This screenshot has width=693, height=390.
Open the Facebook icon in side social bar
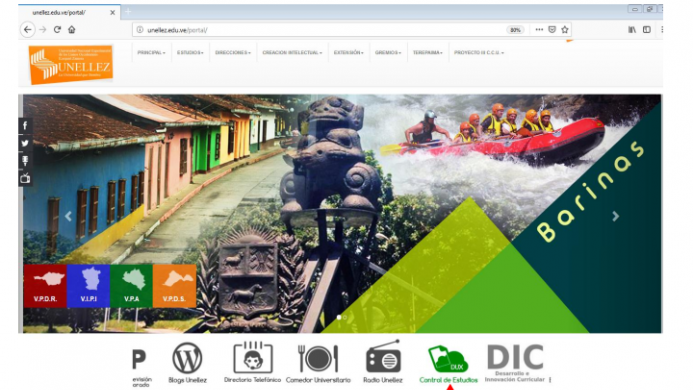[25, 126]
